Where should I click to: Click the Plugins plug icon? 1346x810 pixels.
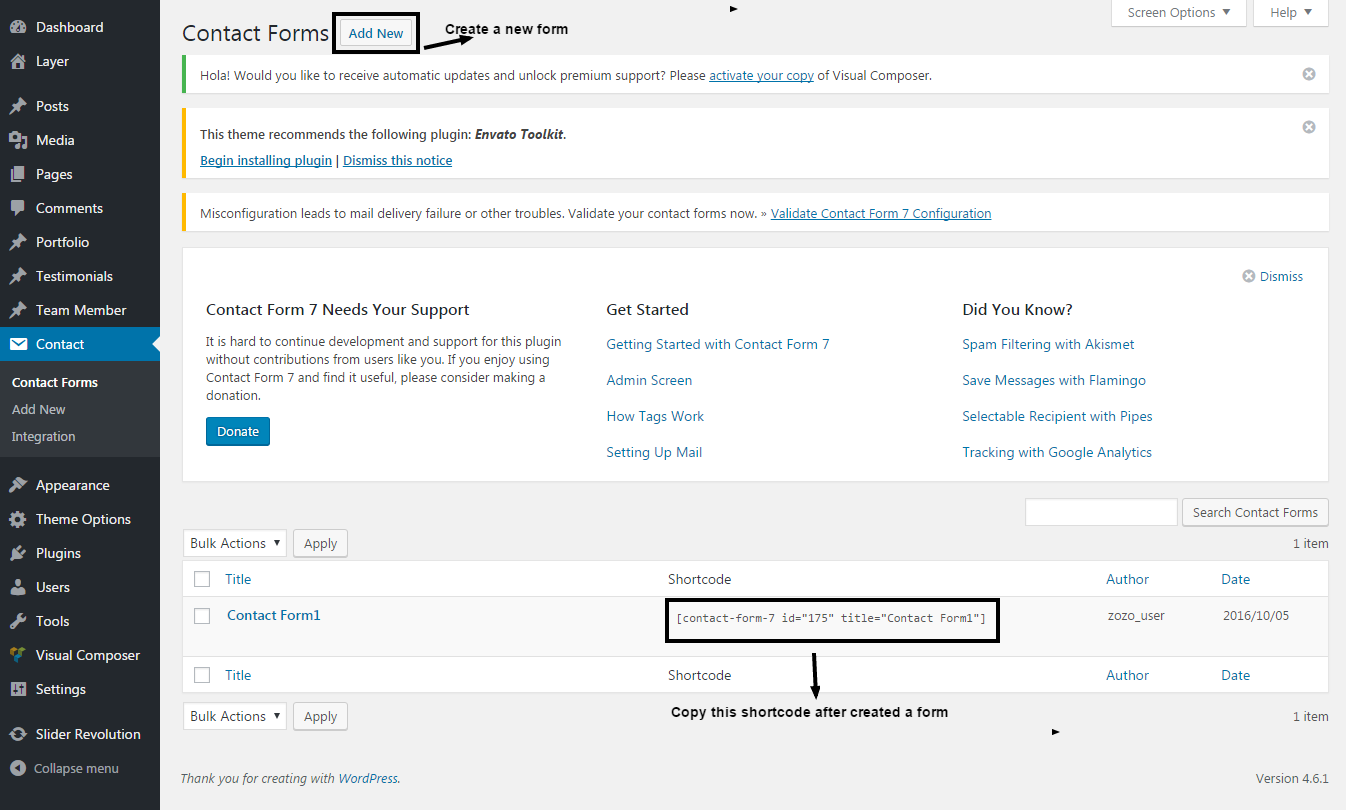pyautogui.click(x=18, y=553)
